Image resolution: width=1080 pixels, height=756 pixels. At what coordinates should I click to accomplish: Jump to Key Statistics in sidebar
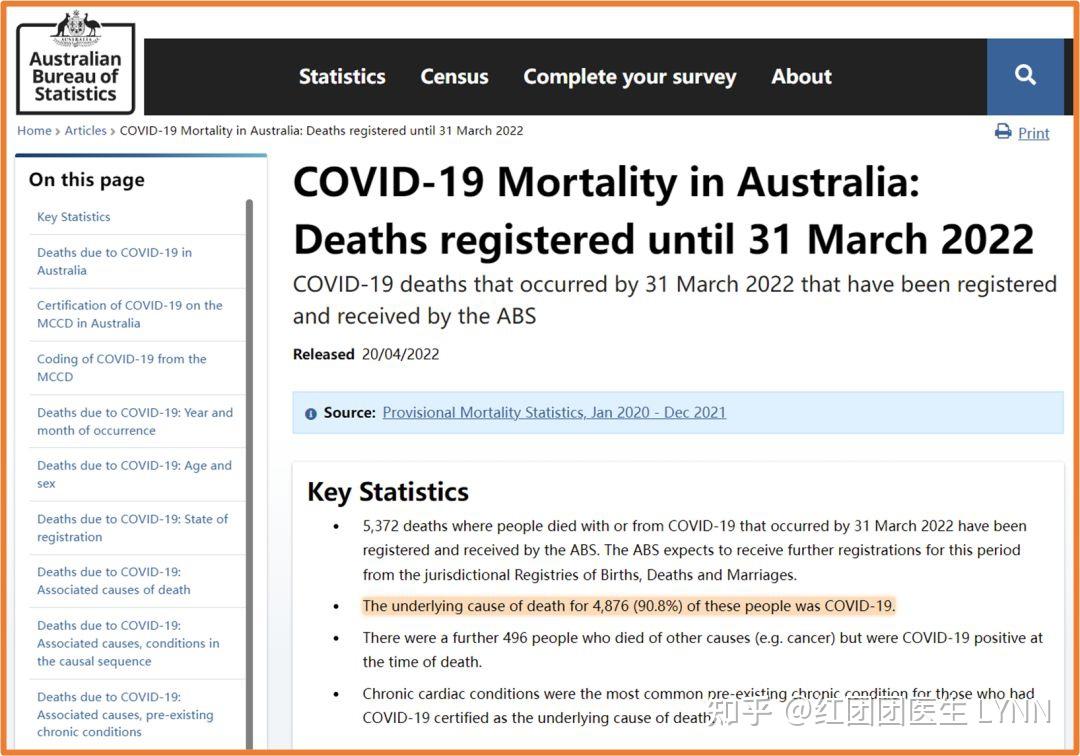pos(74,217)
